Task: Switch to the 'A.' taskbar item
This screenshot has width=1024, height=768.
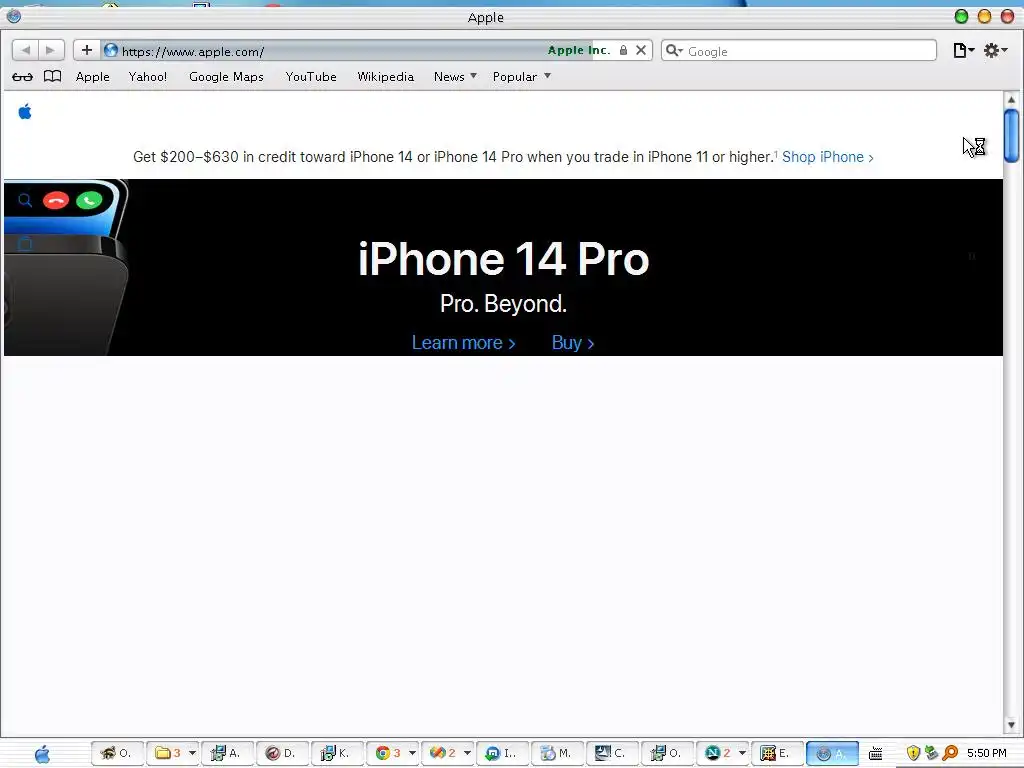Action: pos(227,754)
